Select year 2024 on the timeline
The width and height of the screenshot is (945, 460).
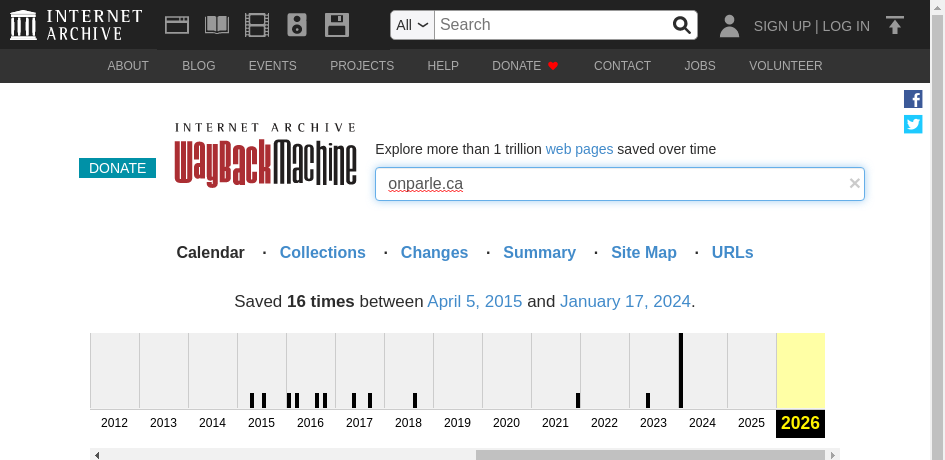click(x=702, y=423)
